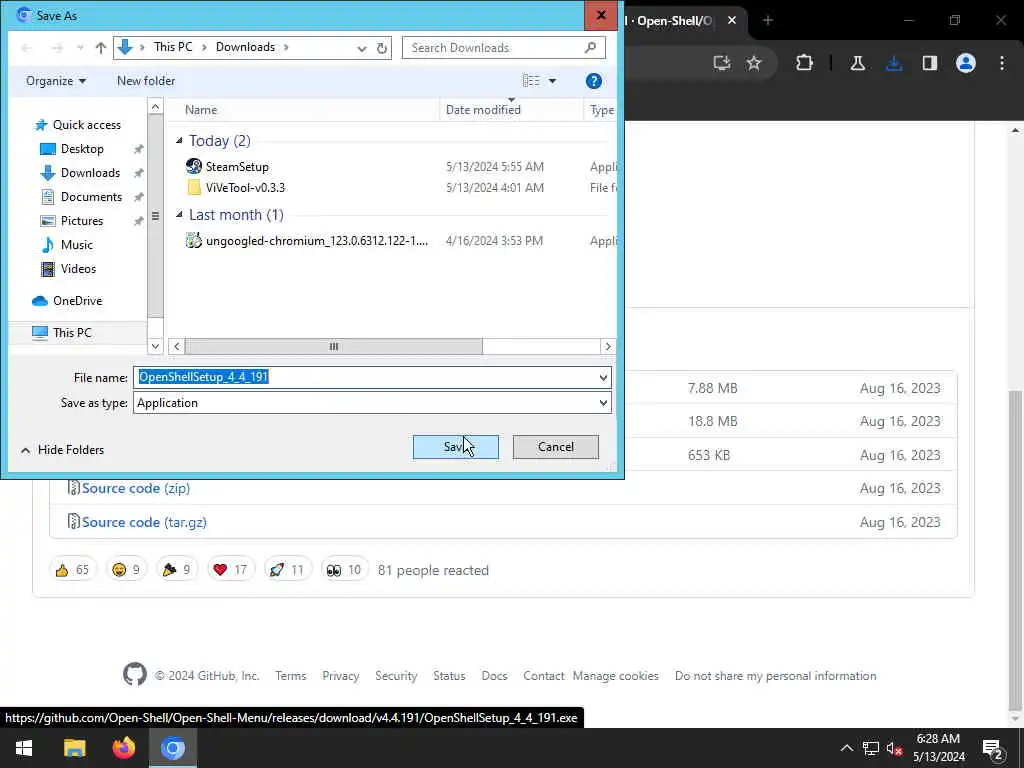1024x768 pixels.
Task: Click the Save button
Action: pos(455,447)
